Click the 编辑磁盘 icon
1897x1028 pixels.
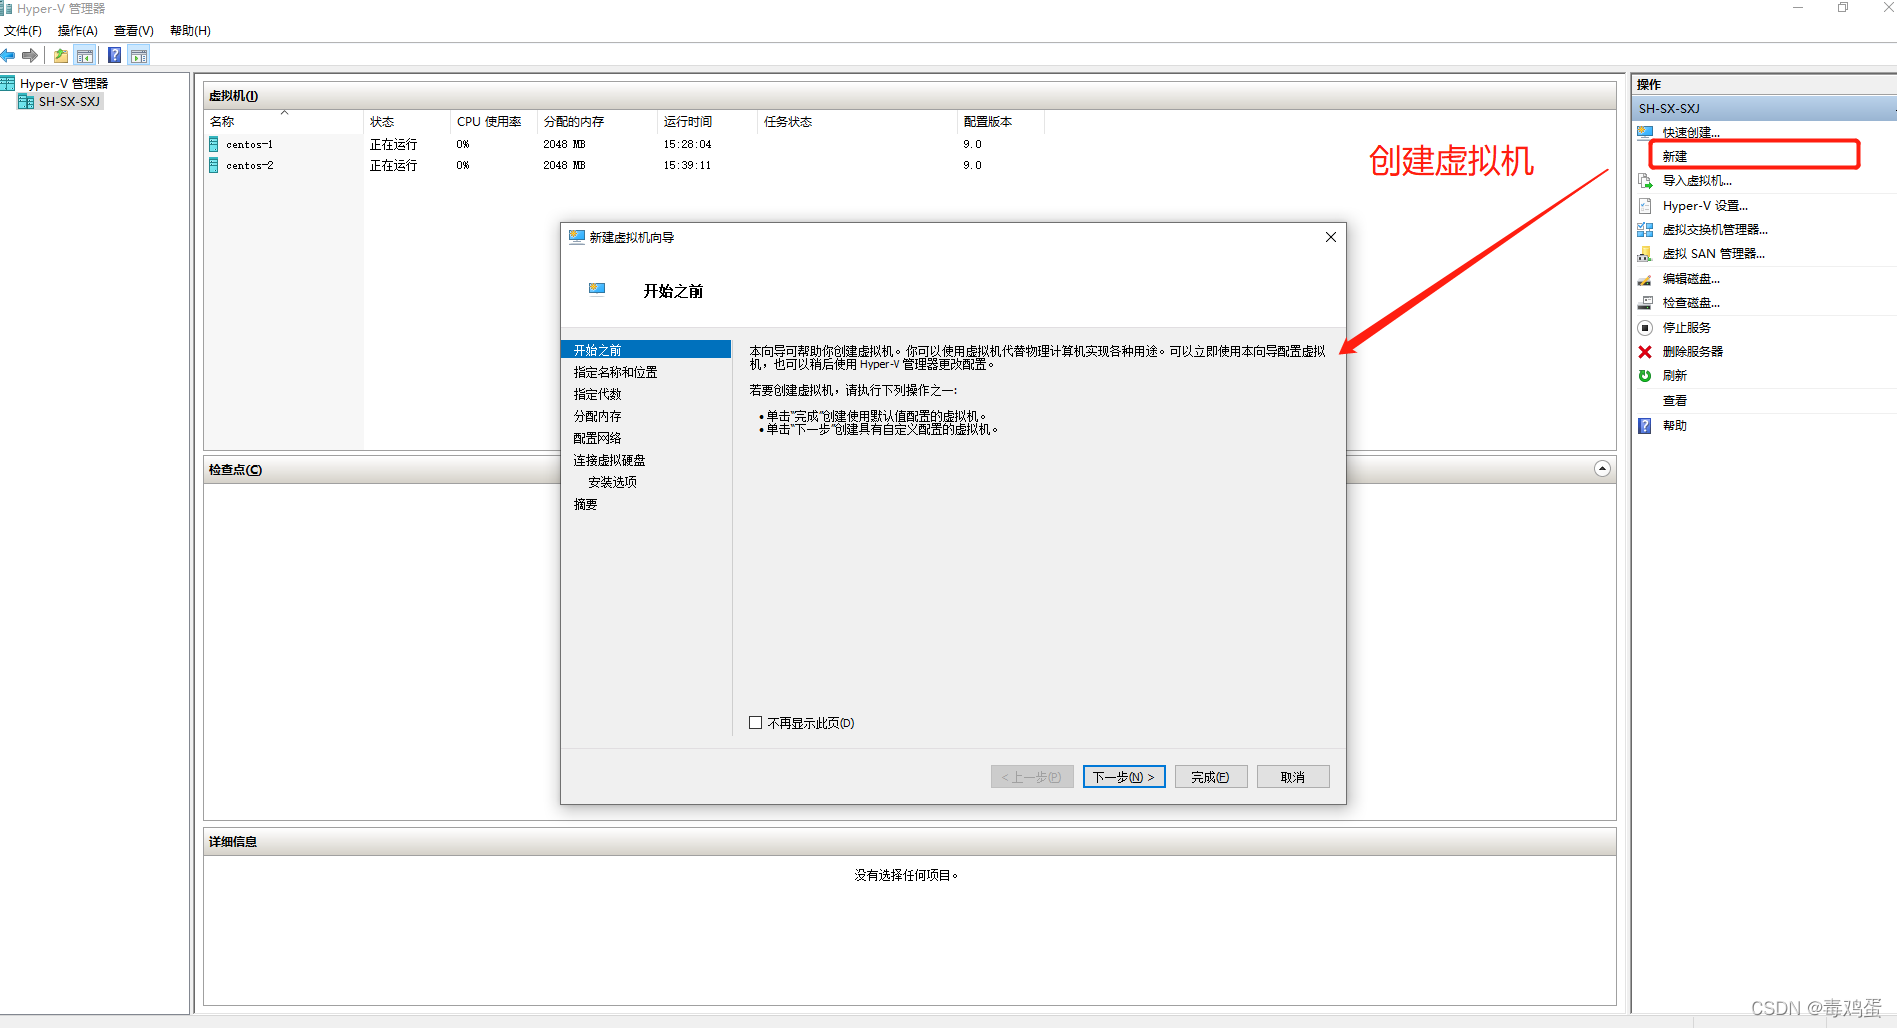click(x=1645, y=279)
